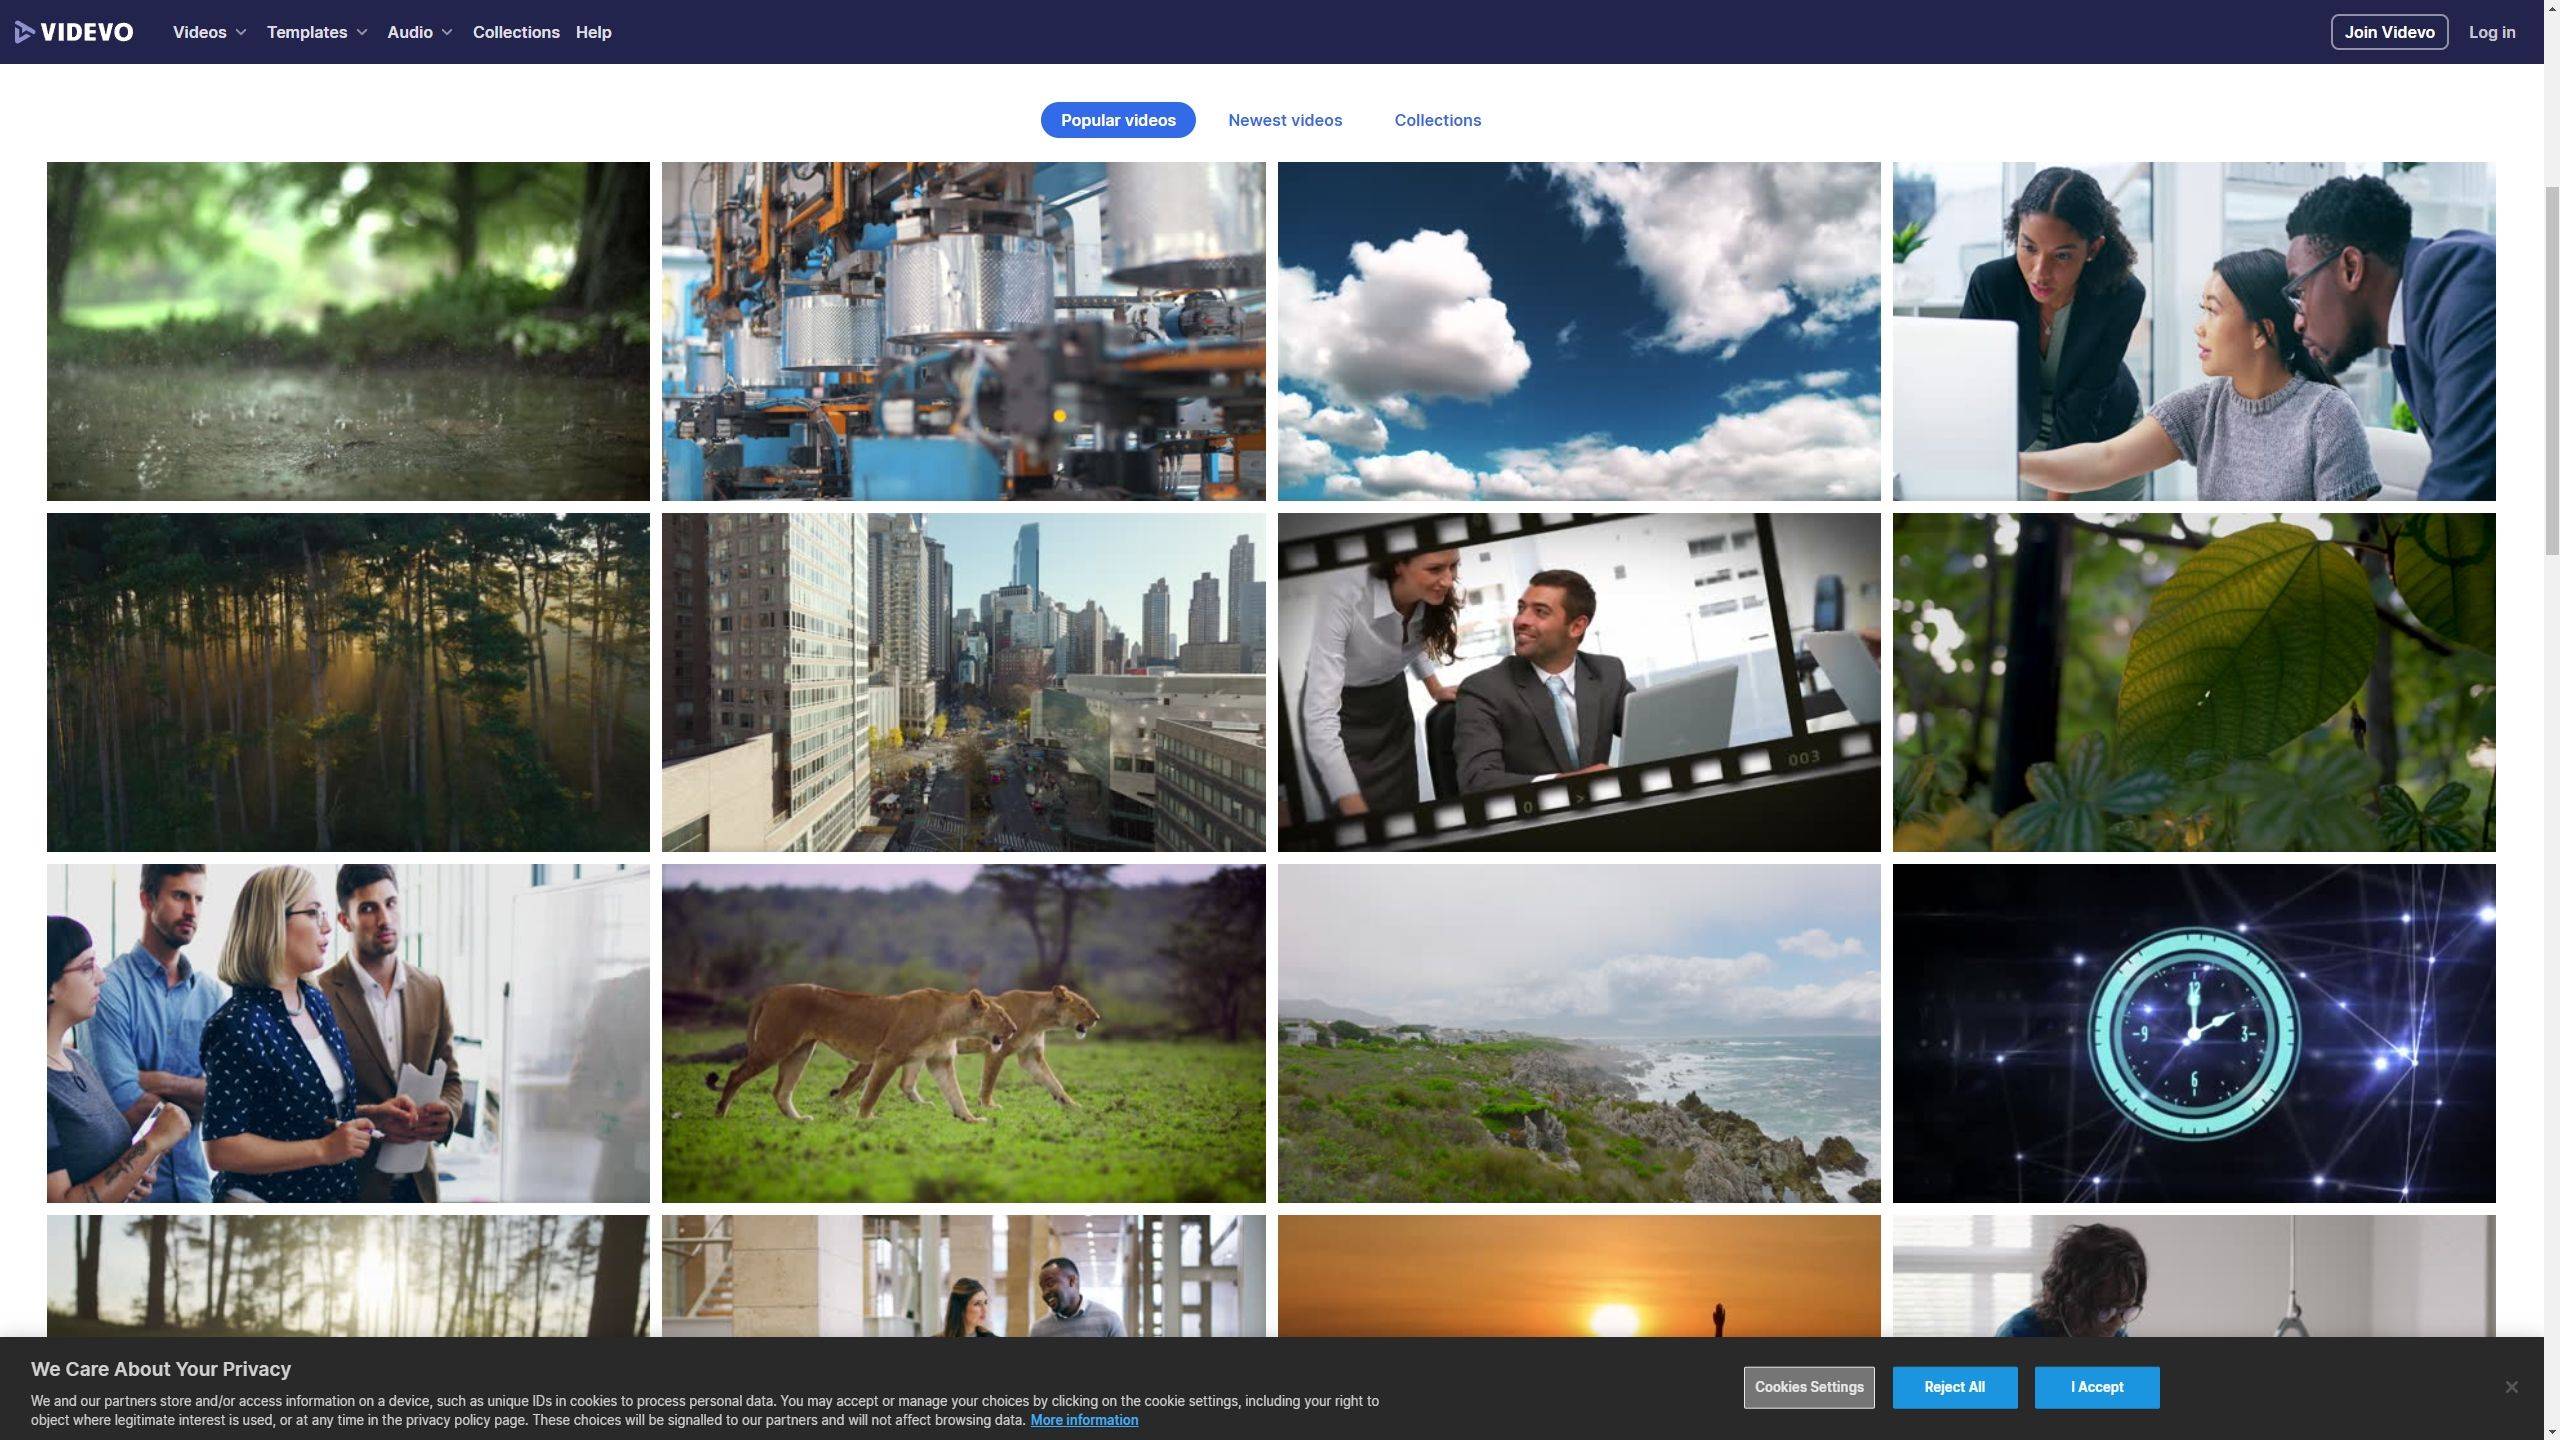Select the clock network animation thumbnail
2560x1440 pixels.
click(2194, 1032)
